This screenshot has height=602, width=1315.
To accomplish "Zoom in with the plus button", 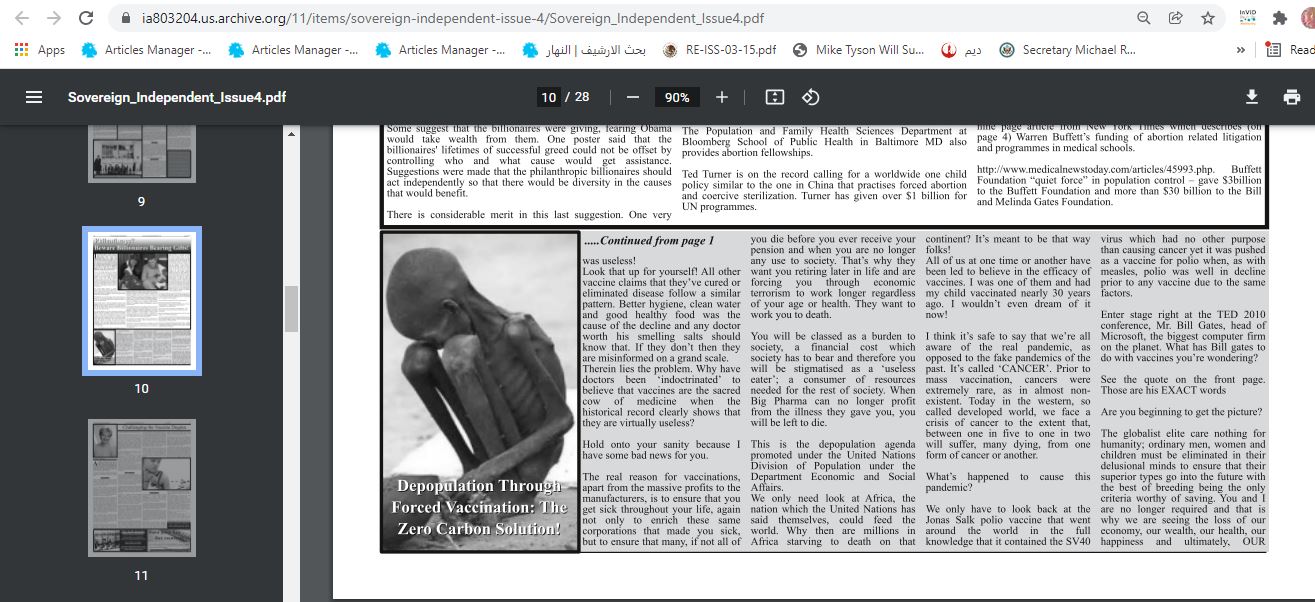I will click(722, 97).
